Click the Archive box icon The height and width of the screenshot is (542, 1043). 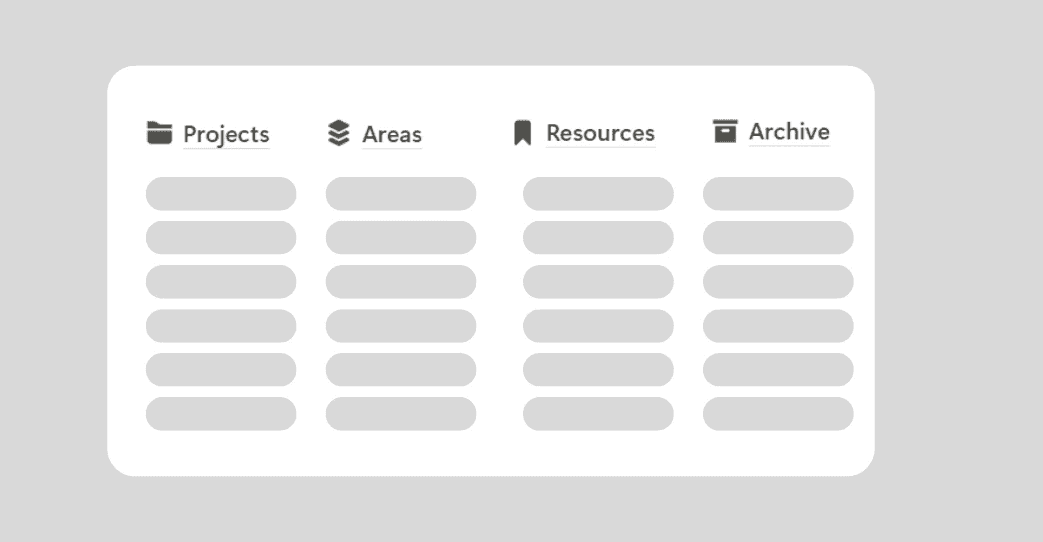click(x=725, y=131)
